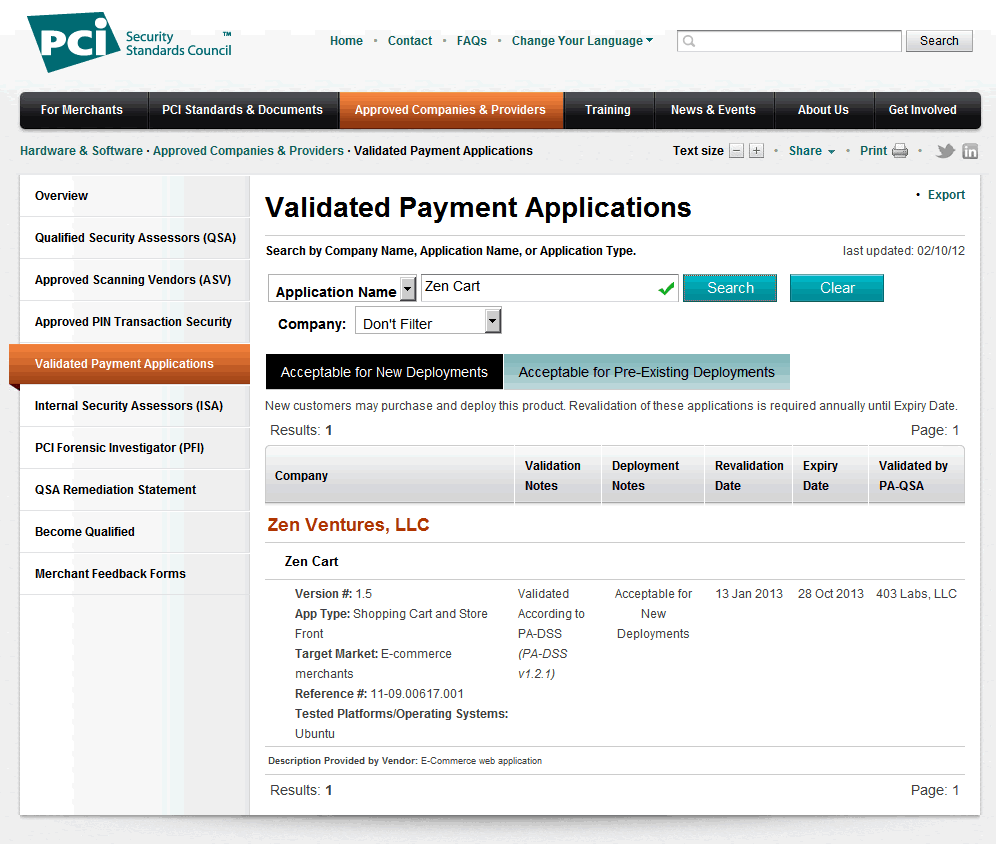This screenshot has height=844, width=996.
Task: Select the Acceptable for New Deployments tab
Action: [x=384, y=372]
